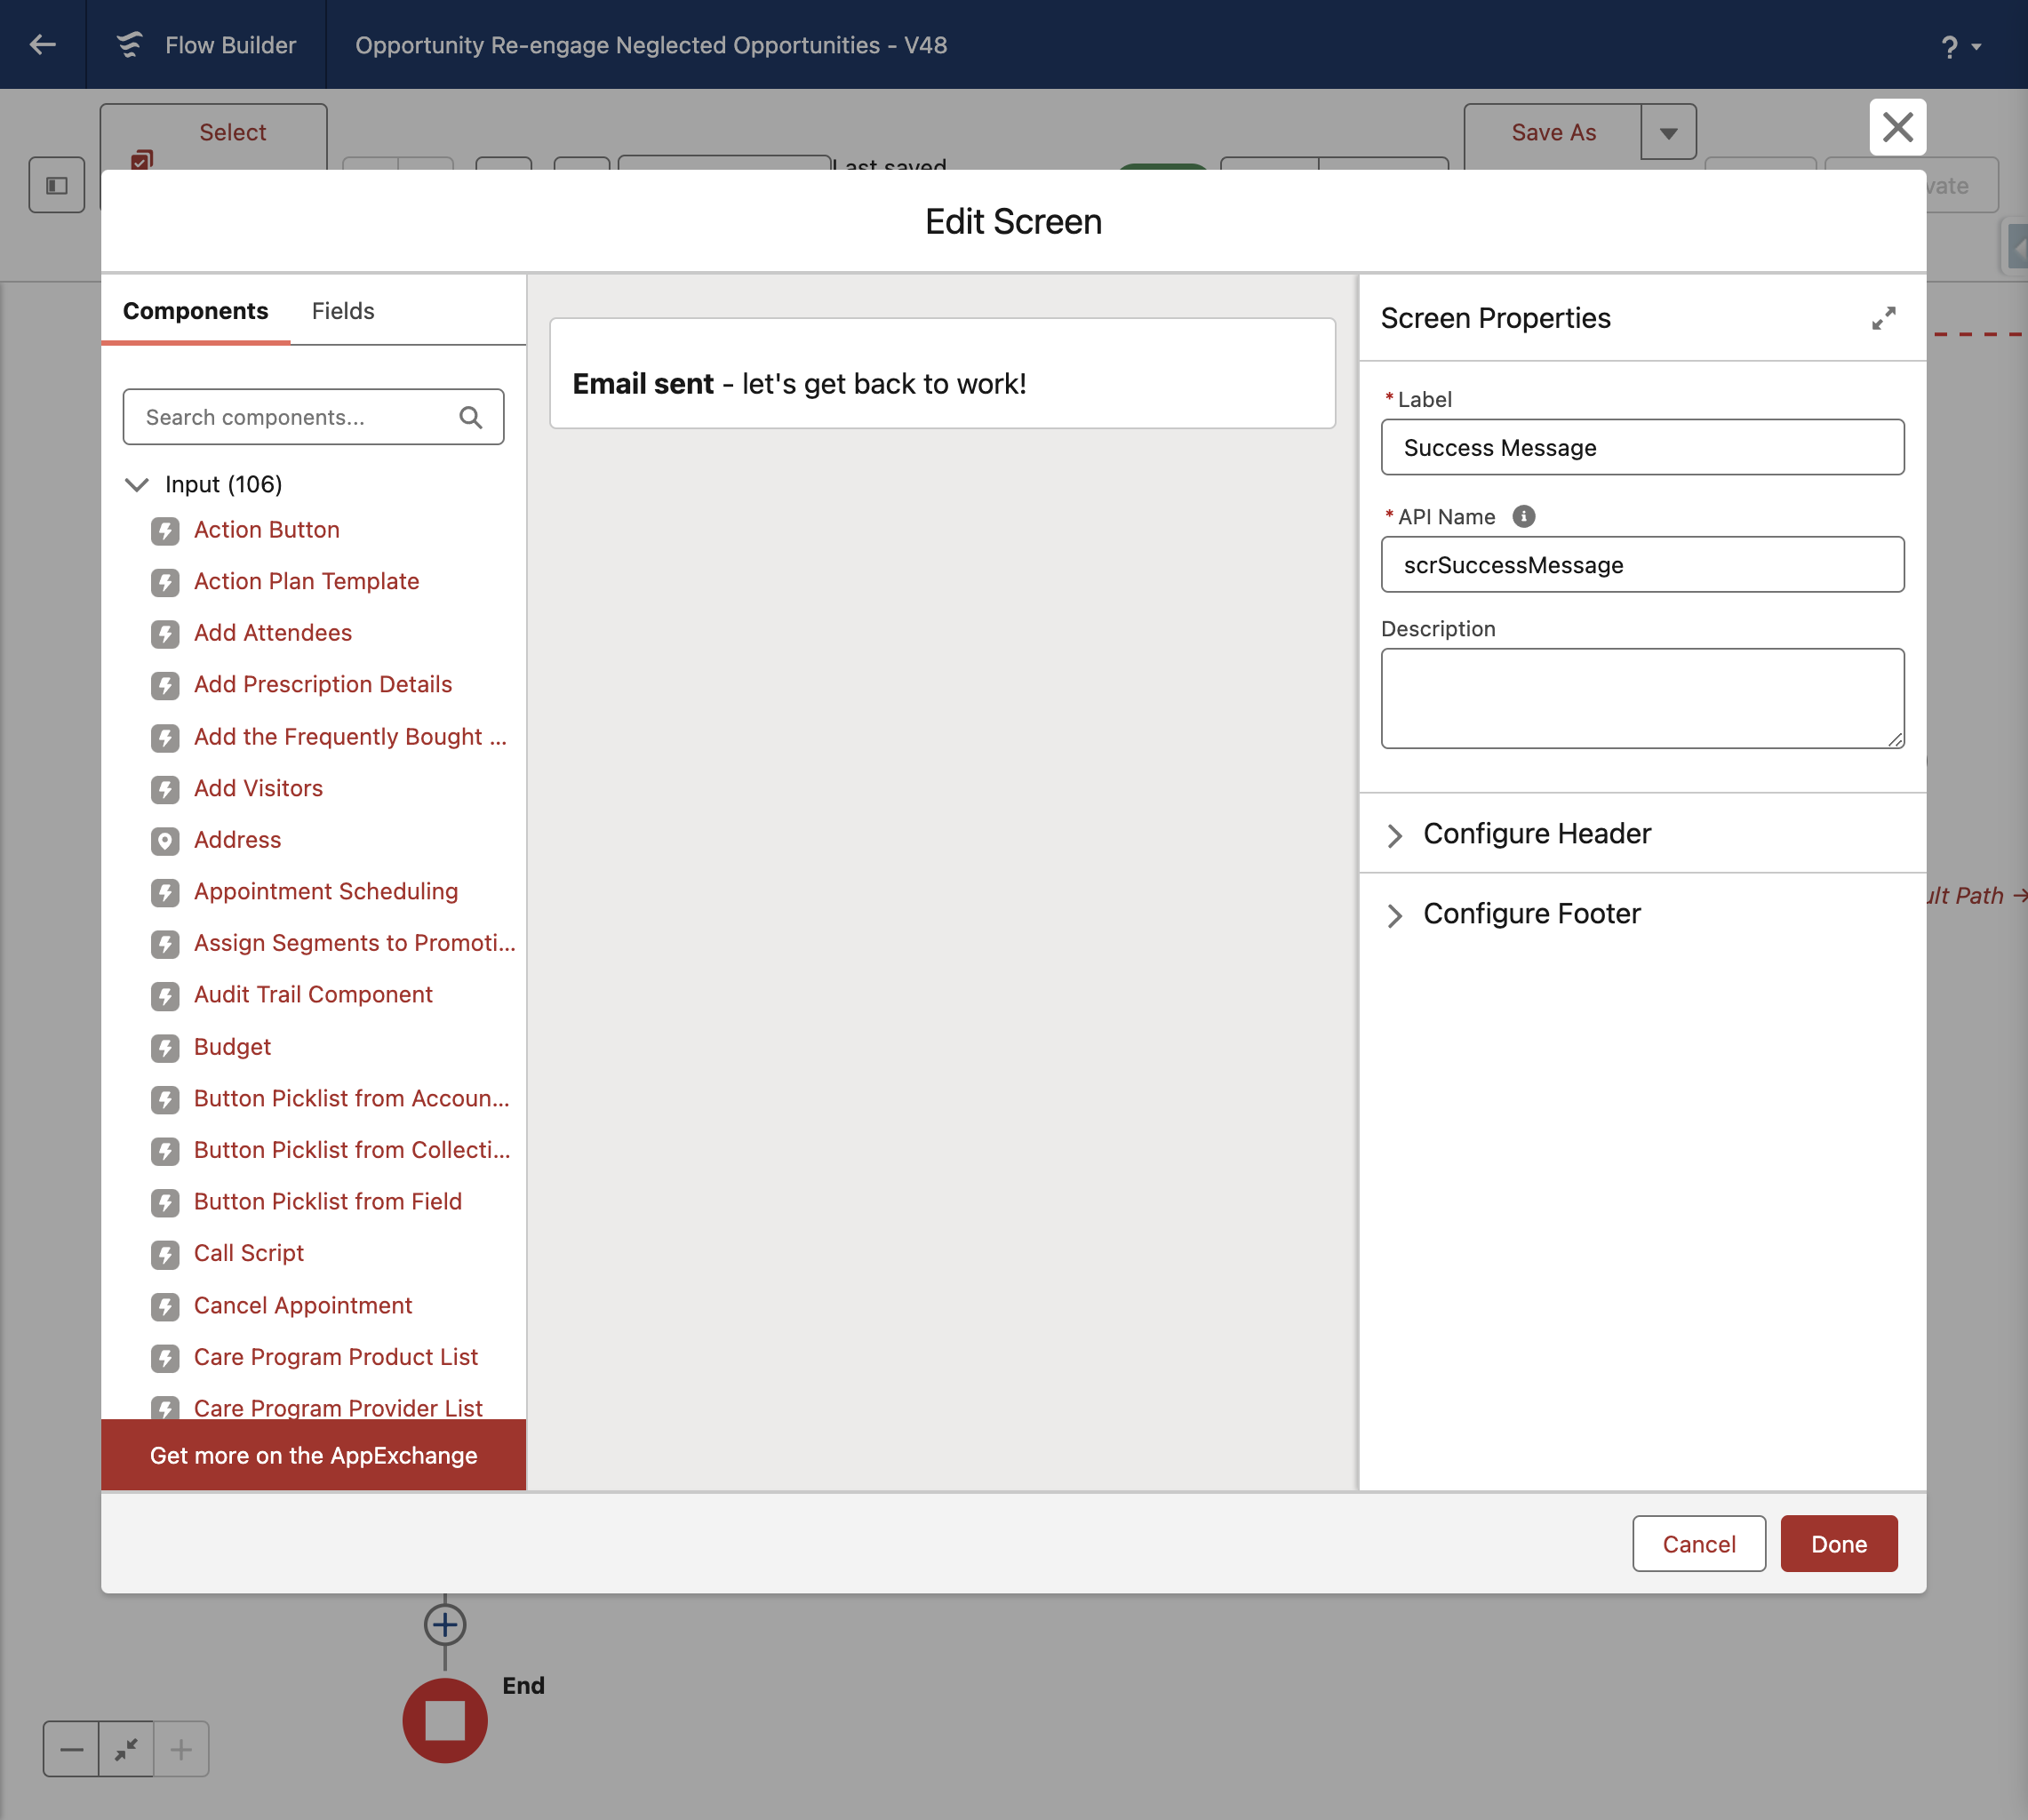Select the Appointment Scheduling component
The height and width of the screenshot is (1820, 2028).
point(326,892)
